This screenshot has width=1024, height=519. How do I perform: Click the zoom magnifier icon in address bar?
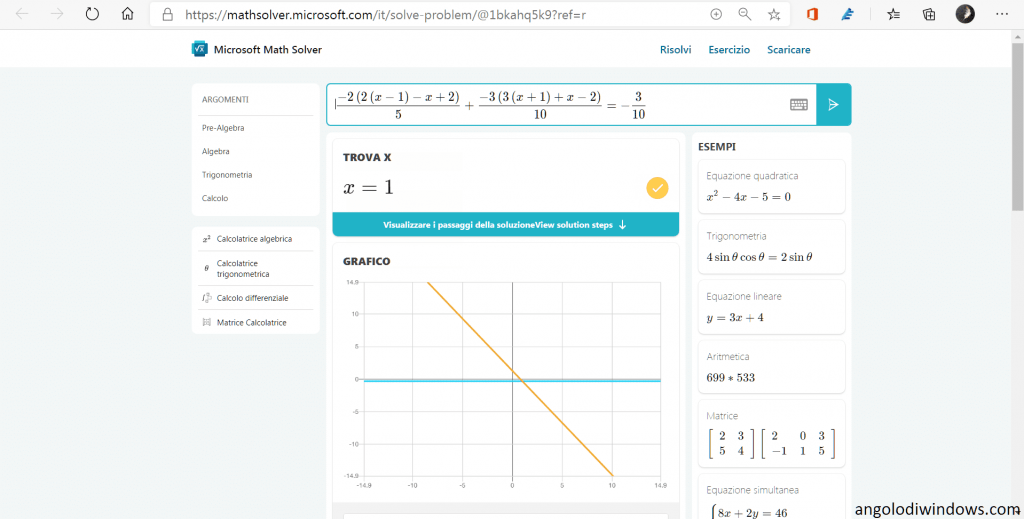pos(744,14)
